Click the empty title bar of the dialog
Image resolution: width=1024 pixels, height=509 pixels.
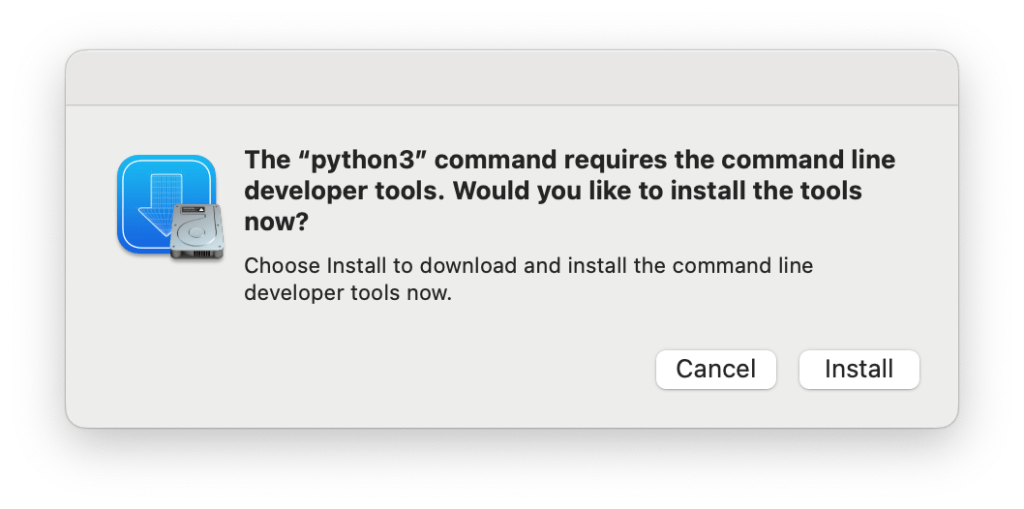[x=511, y=78]
